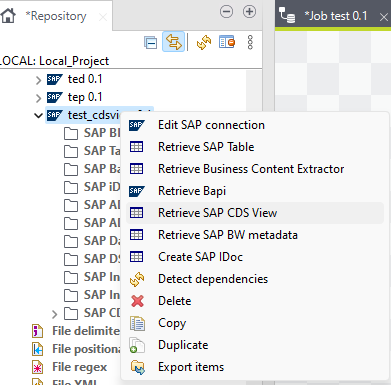Choose Copy from context menu
Image resolution: width=391 pixels, height=385 pixels.
coord(255,323)
